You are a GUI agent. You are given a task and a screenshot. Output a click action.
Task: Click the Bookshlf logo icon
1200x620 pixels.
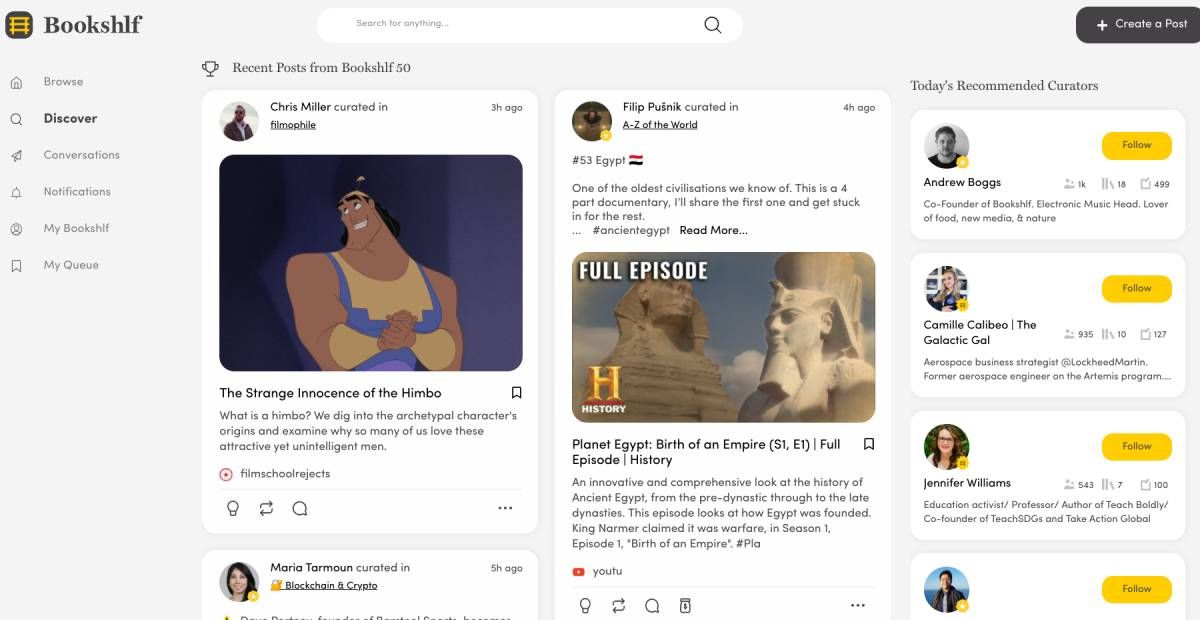click(19, 25)
